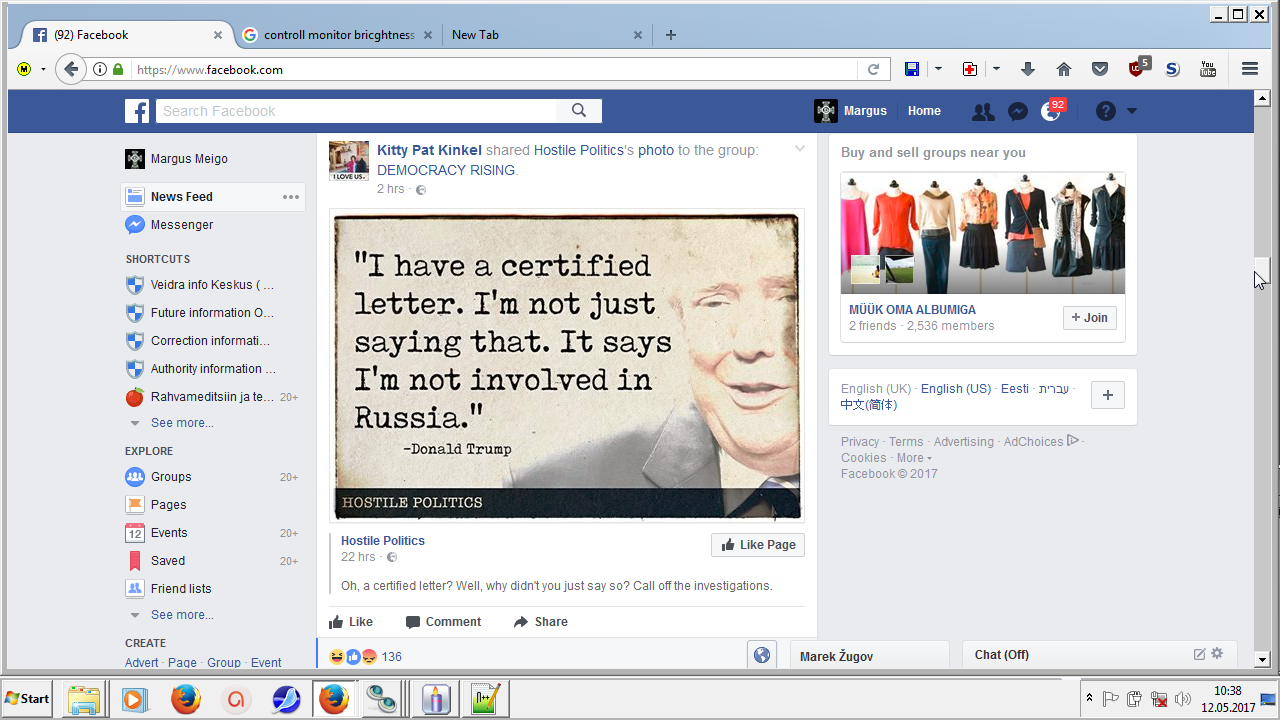Reload page with the refresh icon

[x=873, y=69]
